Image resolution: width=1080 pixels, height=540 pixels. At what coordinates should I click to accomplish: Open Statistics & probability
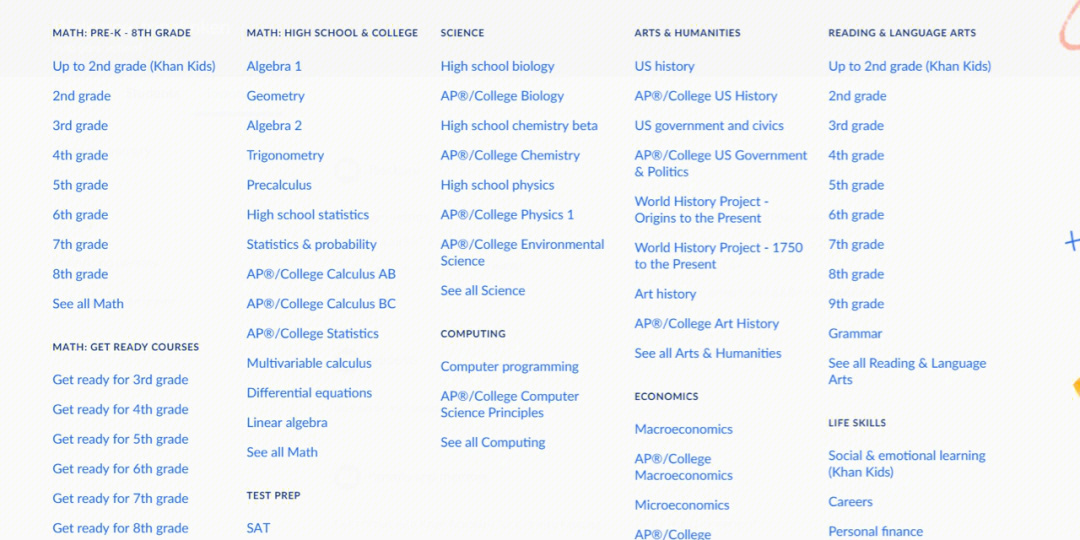pos(311,244)
